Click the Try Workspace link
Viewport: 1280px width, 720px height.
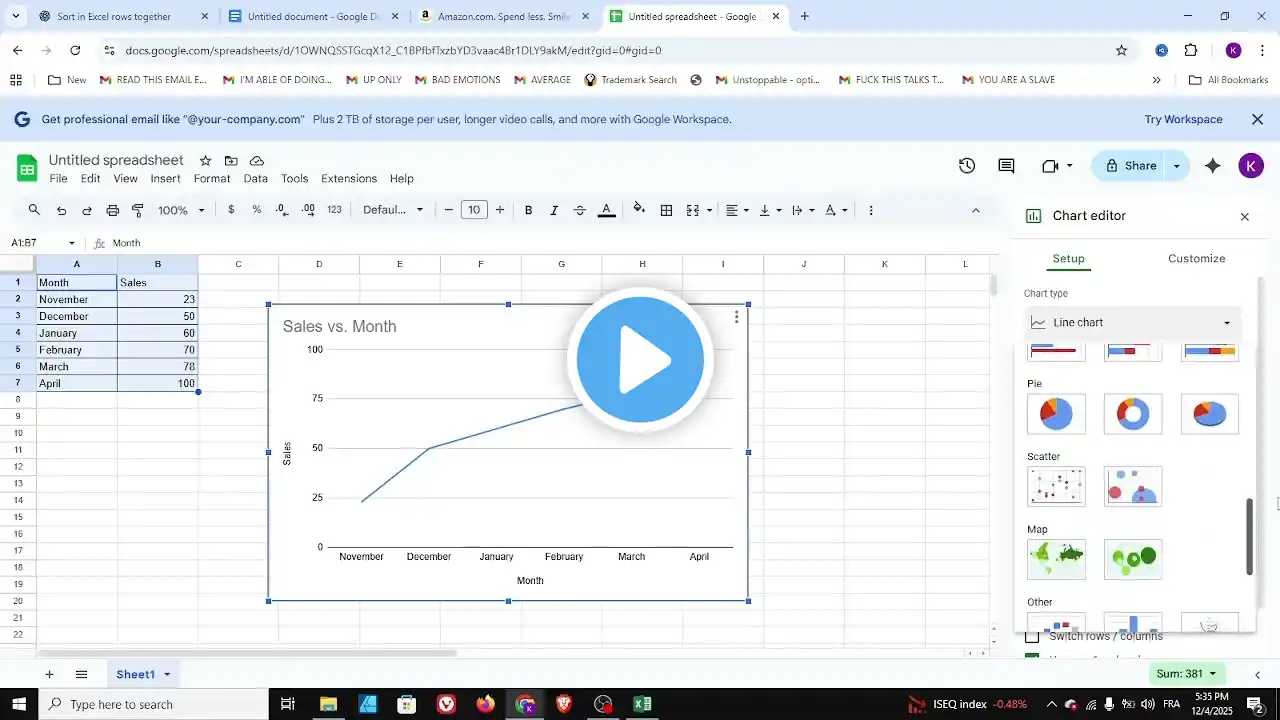point(1183,119)
